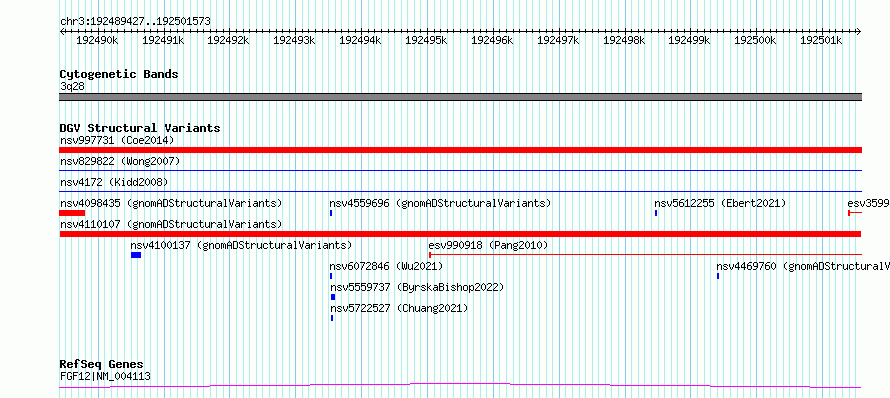Viewport: 890px width, 398px height.
Task: Select the nsv4098435 short red variant bar
Action: (x=72, y=213)
